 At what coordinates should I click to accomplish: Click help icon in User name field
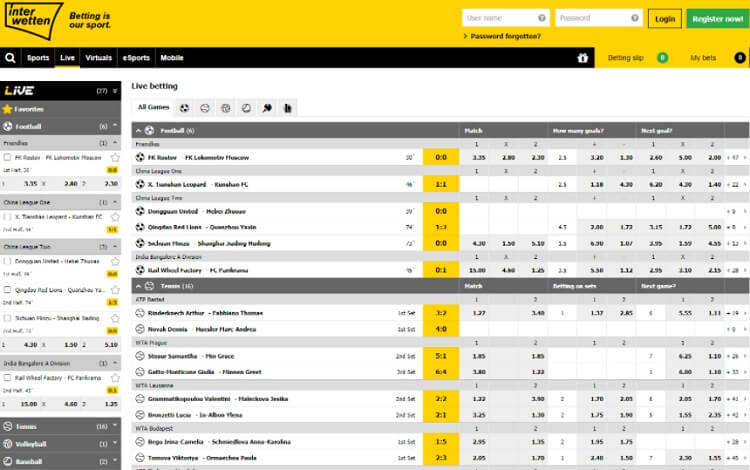[x=541, y=18]
